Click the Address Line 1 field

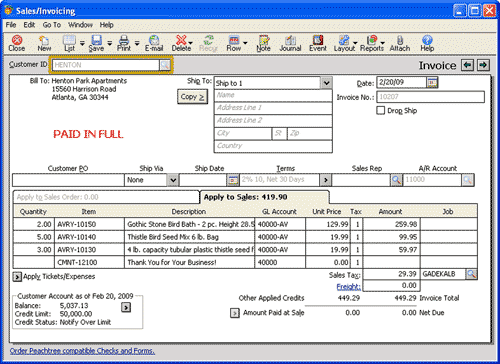click(273, 108)
